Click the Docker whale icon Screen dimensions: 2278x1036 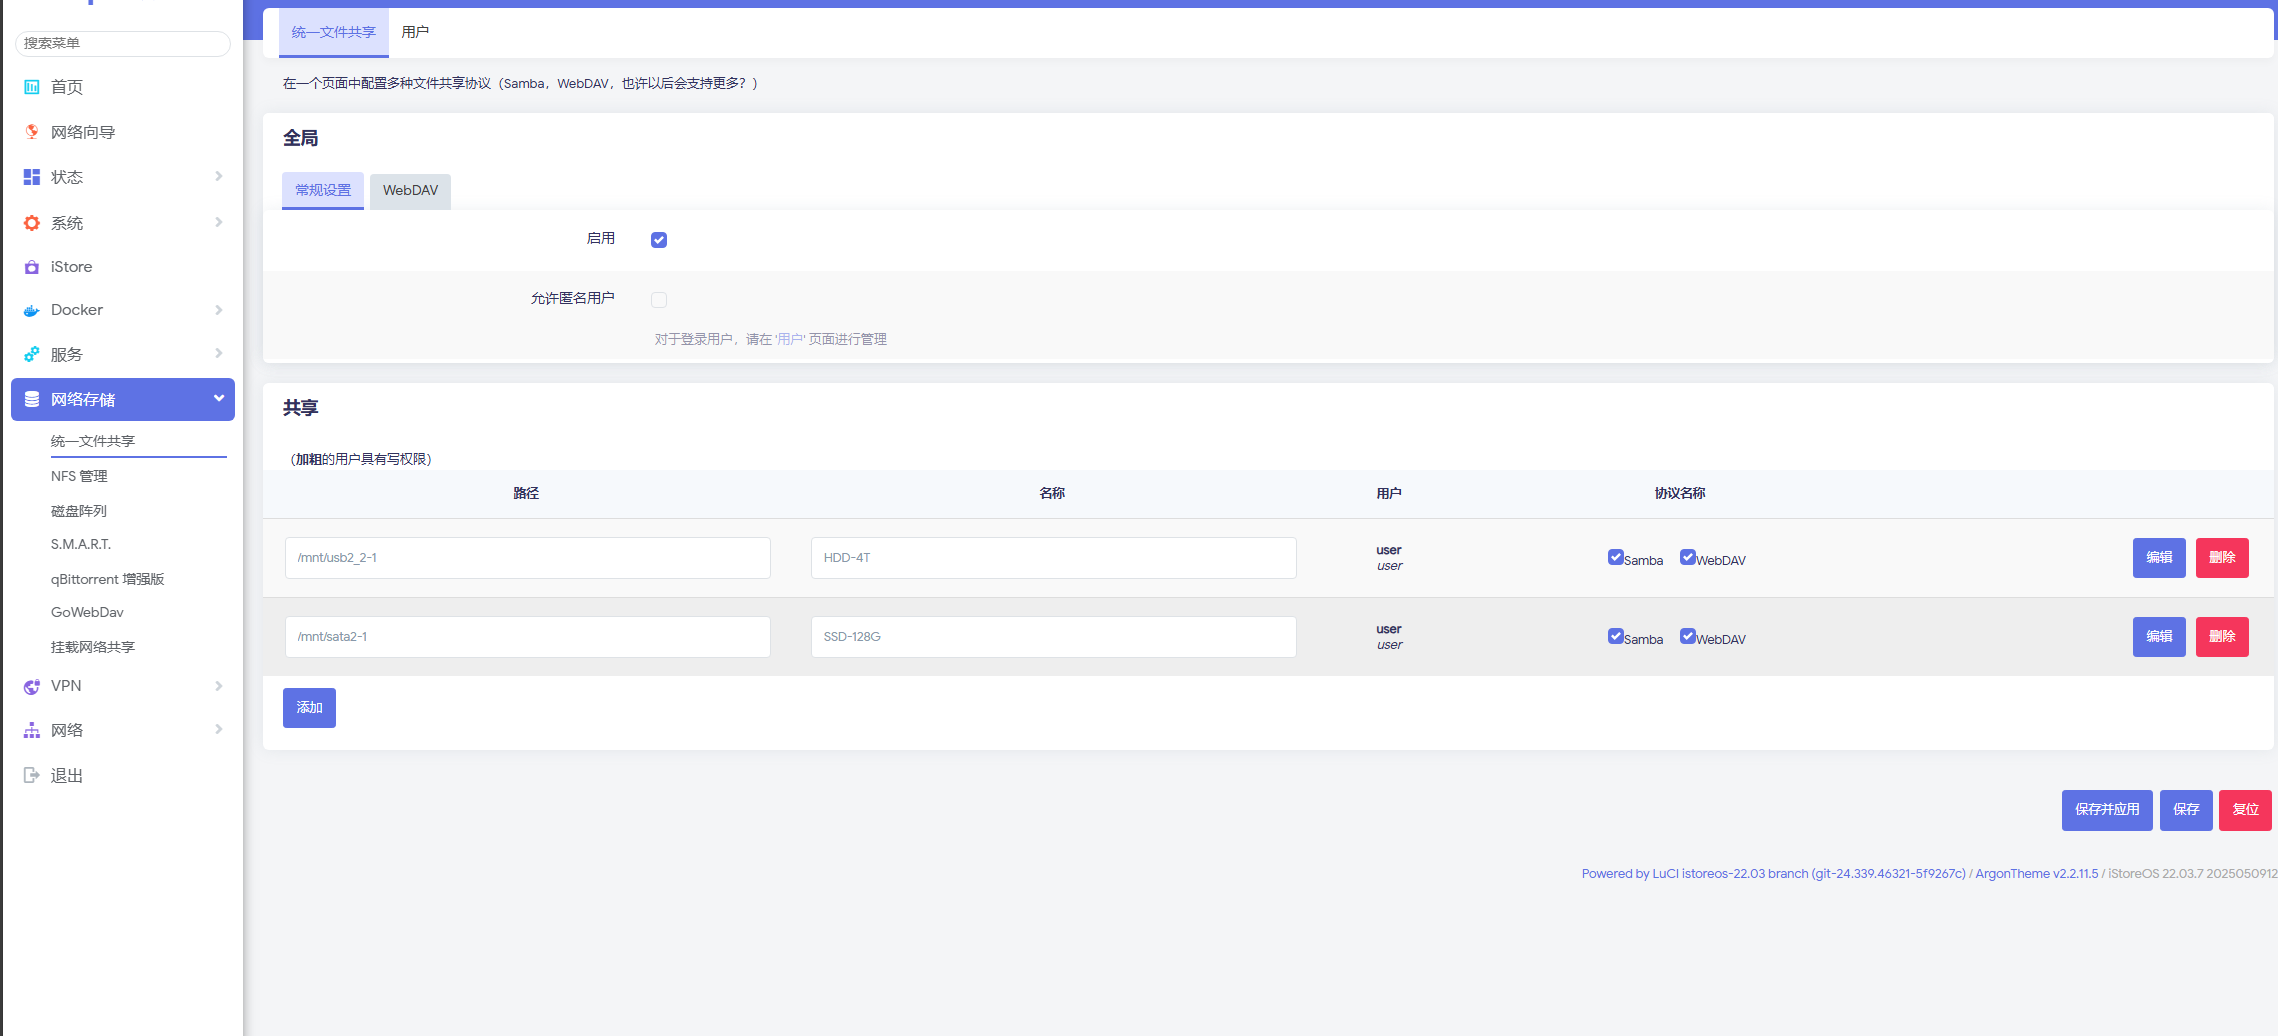(32, 311)
